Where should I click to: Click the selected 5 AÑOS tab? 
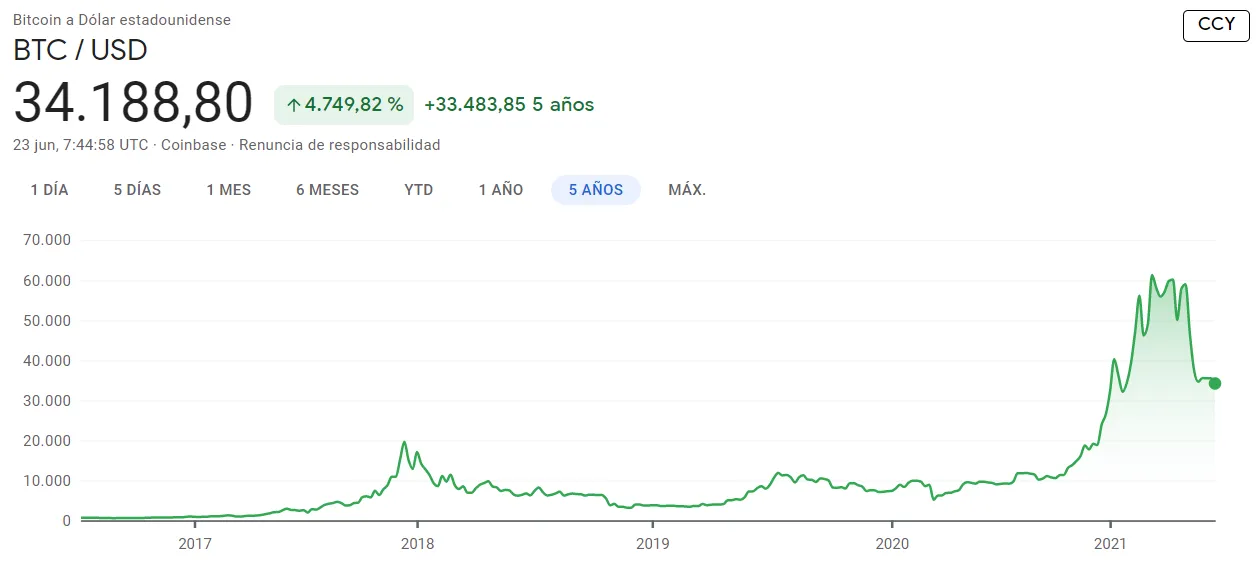[x=596, y=190]
